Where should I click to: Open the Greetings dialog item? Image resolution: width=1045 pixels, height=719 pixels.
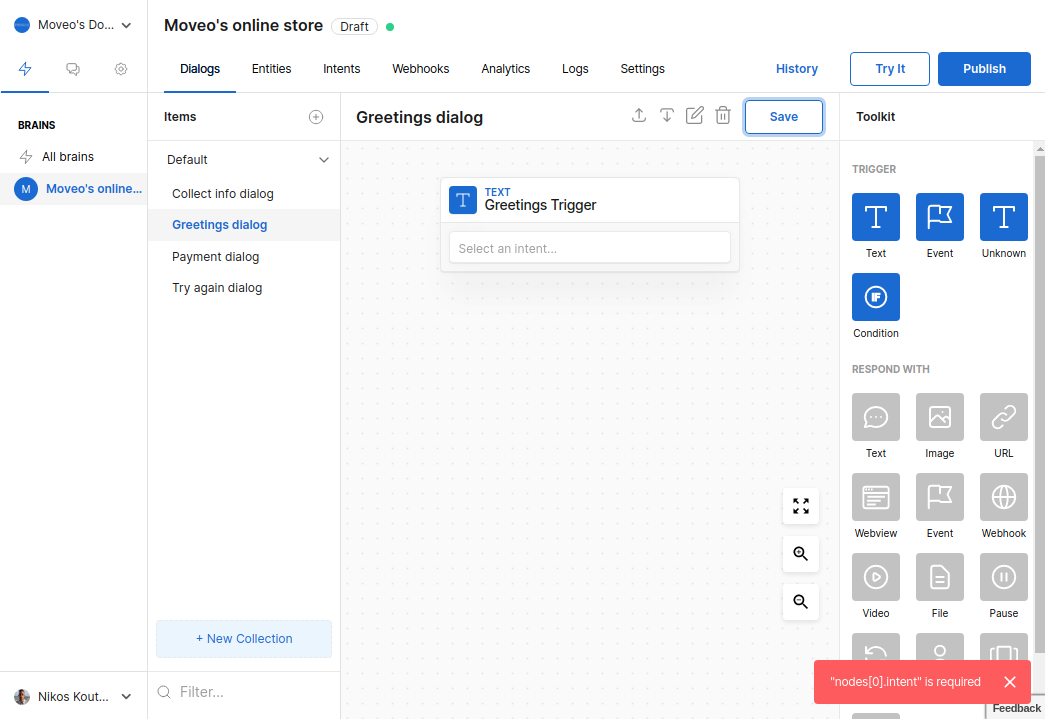[244, 225]
